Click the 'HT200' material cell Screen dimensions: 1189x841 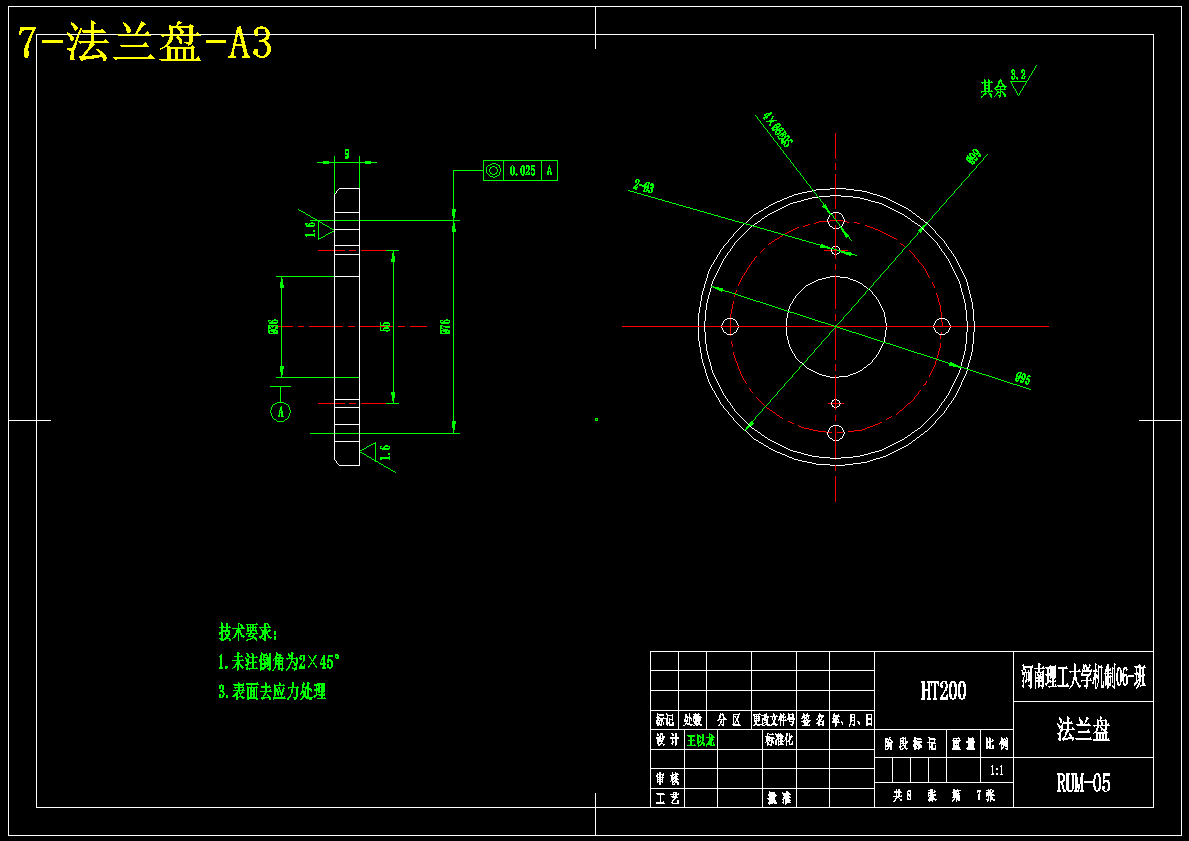(943, 691)
